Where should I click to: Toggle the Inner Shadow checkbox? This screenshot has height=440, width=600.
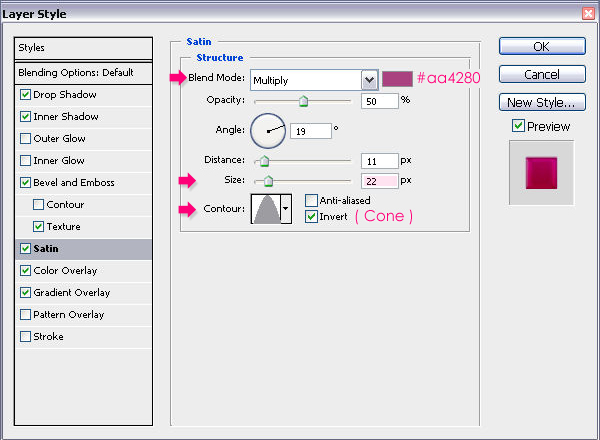25,116
